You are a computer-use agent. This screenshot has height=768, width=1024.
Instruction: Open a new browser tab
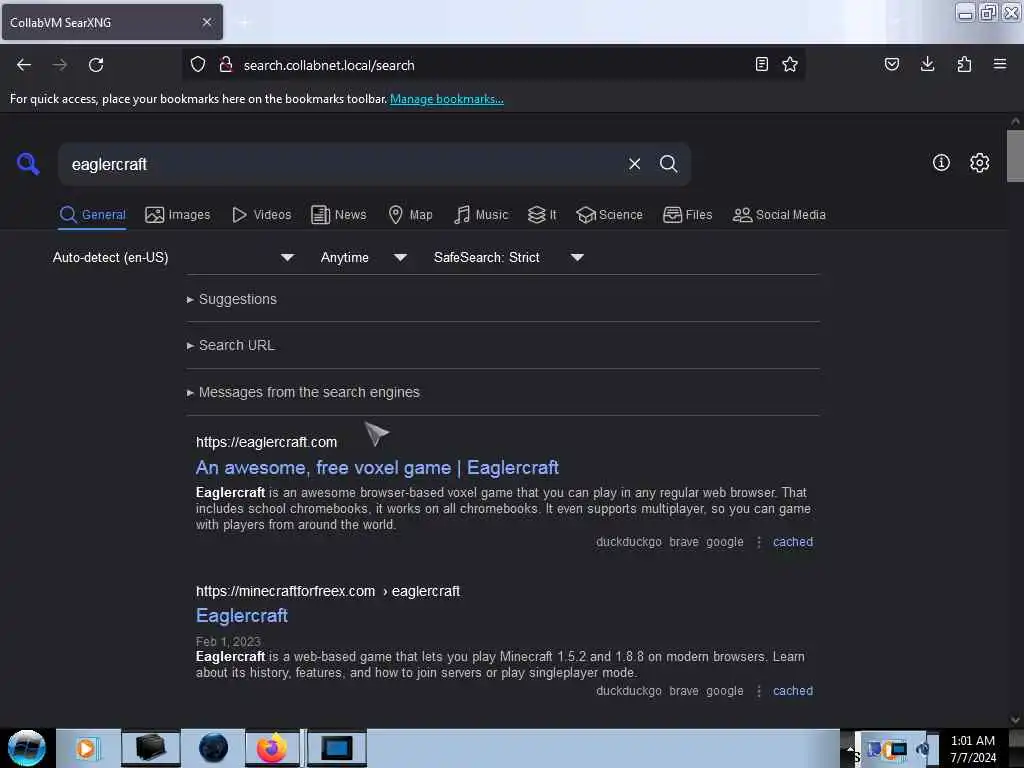click(244, 23)
